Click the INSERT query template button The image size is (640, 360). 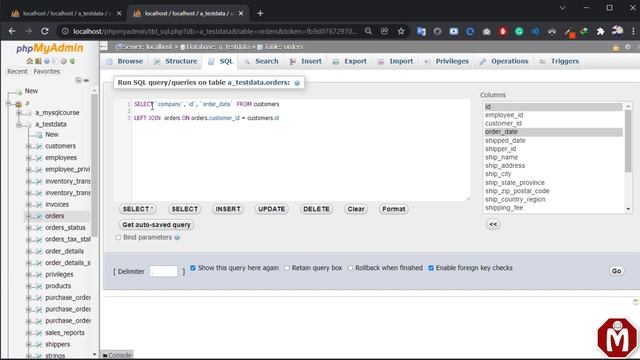pos(228,209)
